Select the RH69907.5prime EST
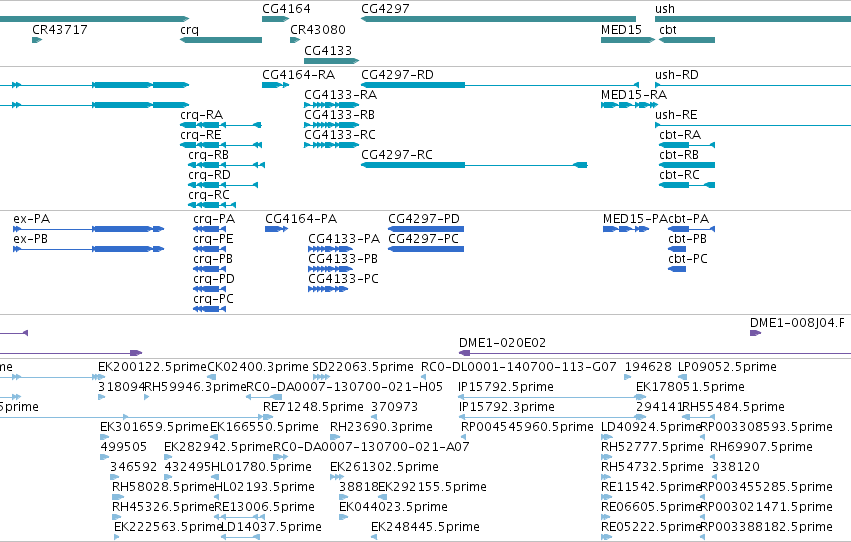This screenshot has width=851, height=542. 714,457
